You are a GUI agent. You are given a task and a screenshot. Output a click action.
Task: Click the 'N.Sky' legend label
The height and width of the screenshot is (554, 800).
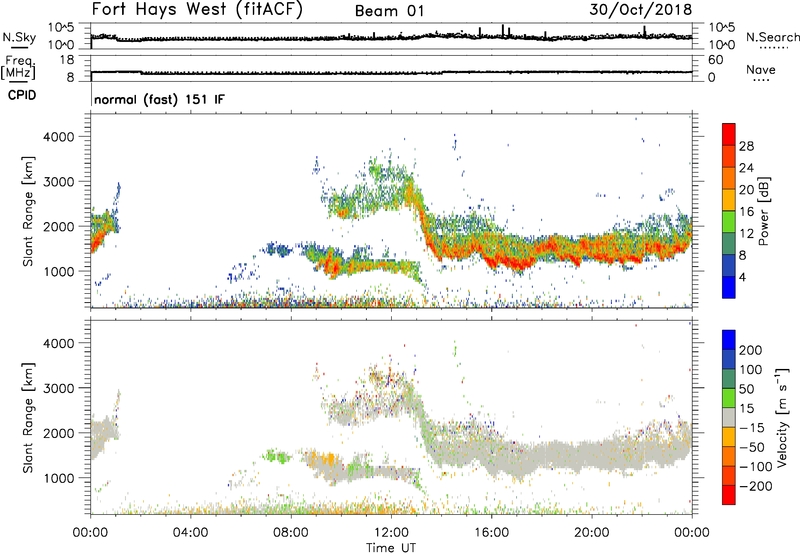pos(19,37)
